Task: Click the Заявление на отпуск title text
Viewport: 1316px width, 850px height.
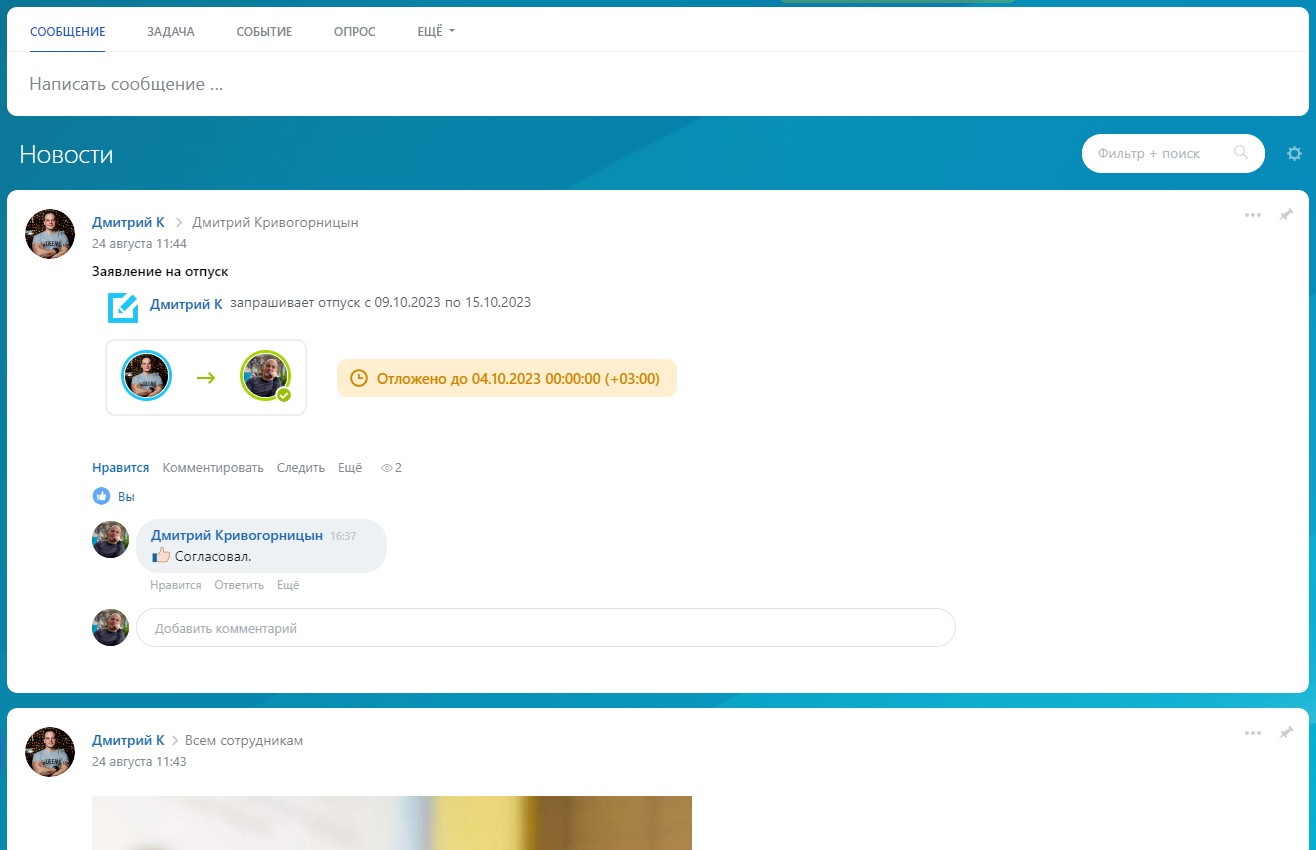Action: point(160,271)
